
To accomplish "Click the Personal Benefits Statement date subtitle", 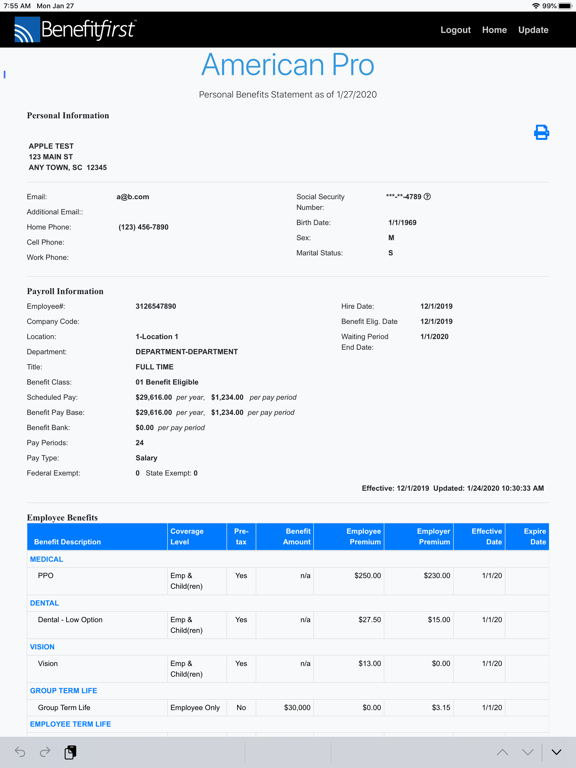I will tap(288, 95).
